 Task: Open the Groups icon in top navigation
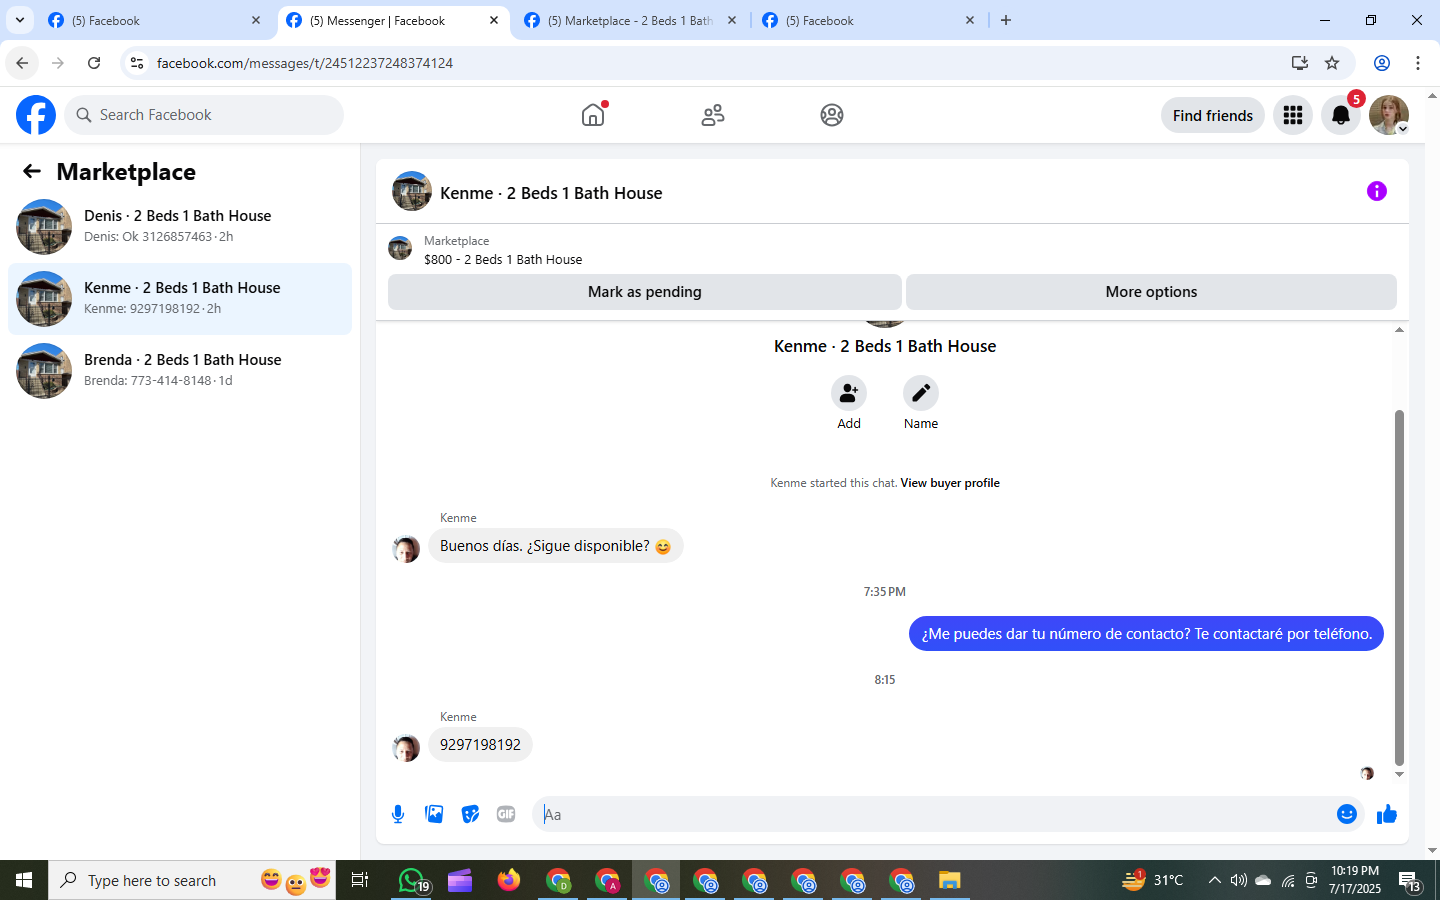pos(832,115)
